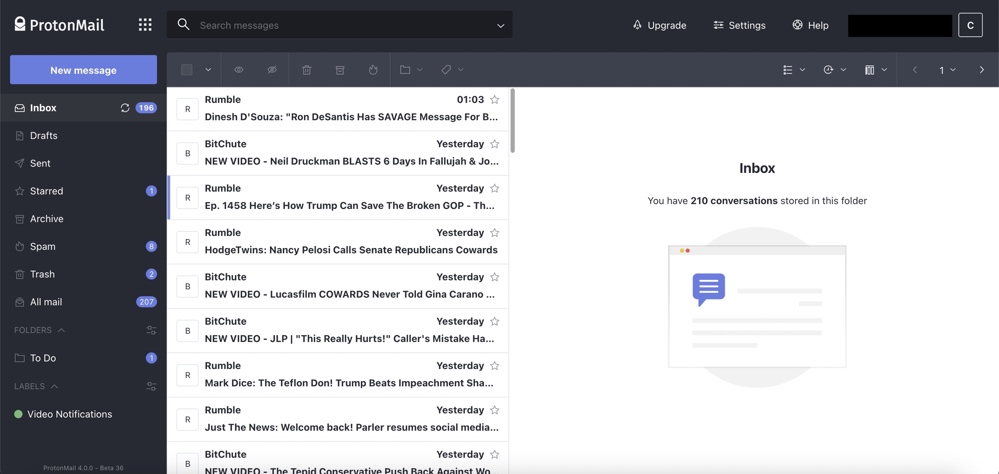Open the filter list dropdown
Image resolution: width=999 pixels, height=474 pixels.
pyautogui.click(x=794, y=70)
